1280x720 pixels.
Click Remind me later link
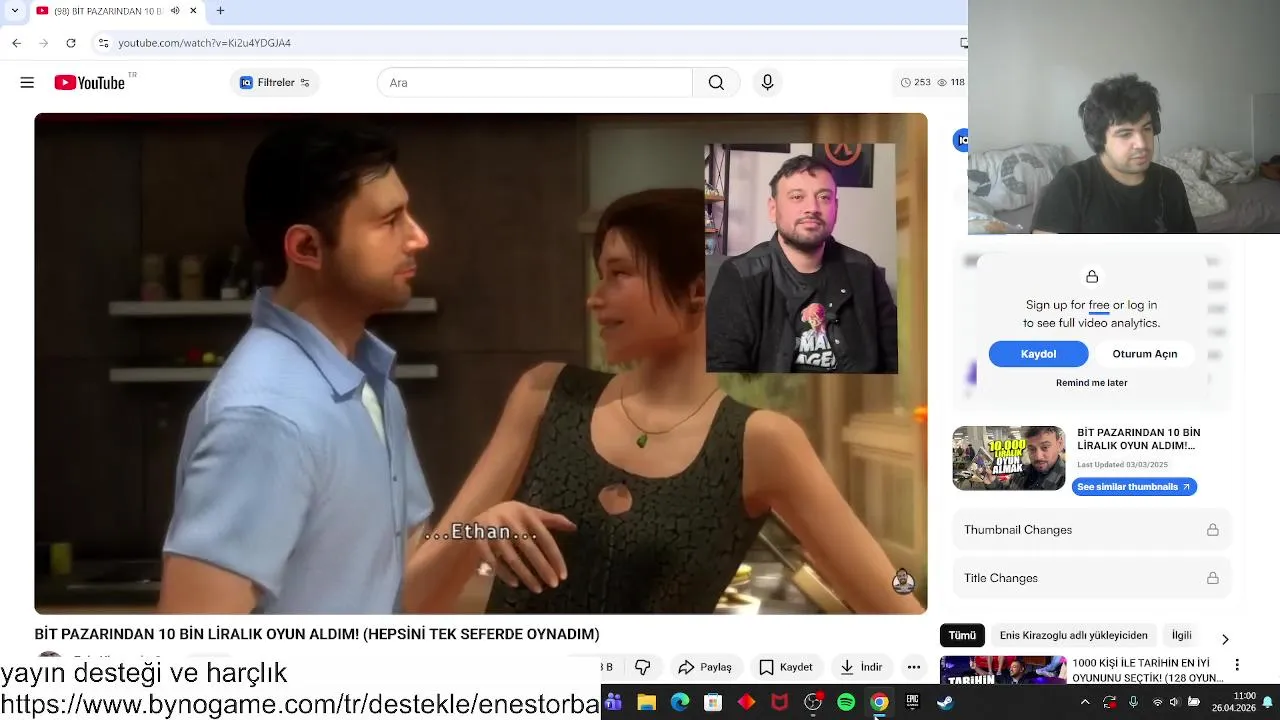point(1091,383)
